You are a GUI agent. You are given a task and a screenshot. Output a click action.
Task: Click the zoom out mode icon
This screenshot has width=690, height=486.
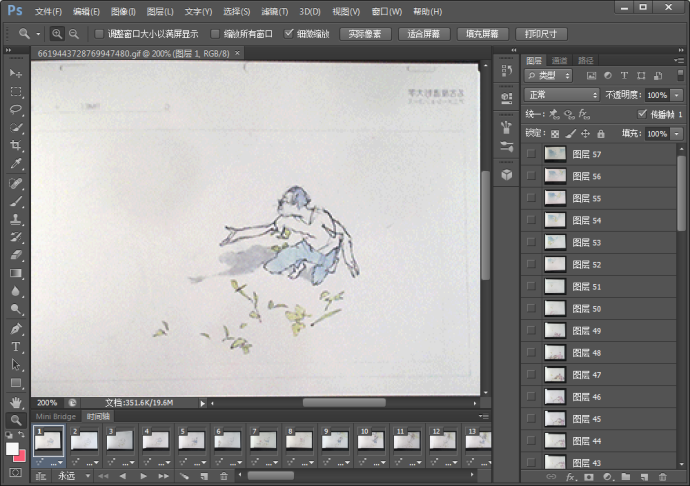[74, 34]
